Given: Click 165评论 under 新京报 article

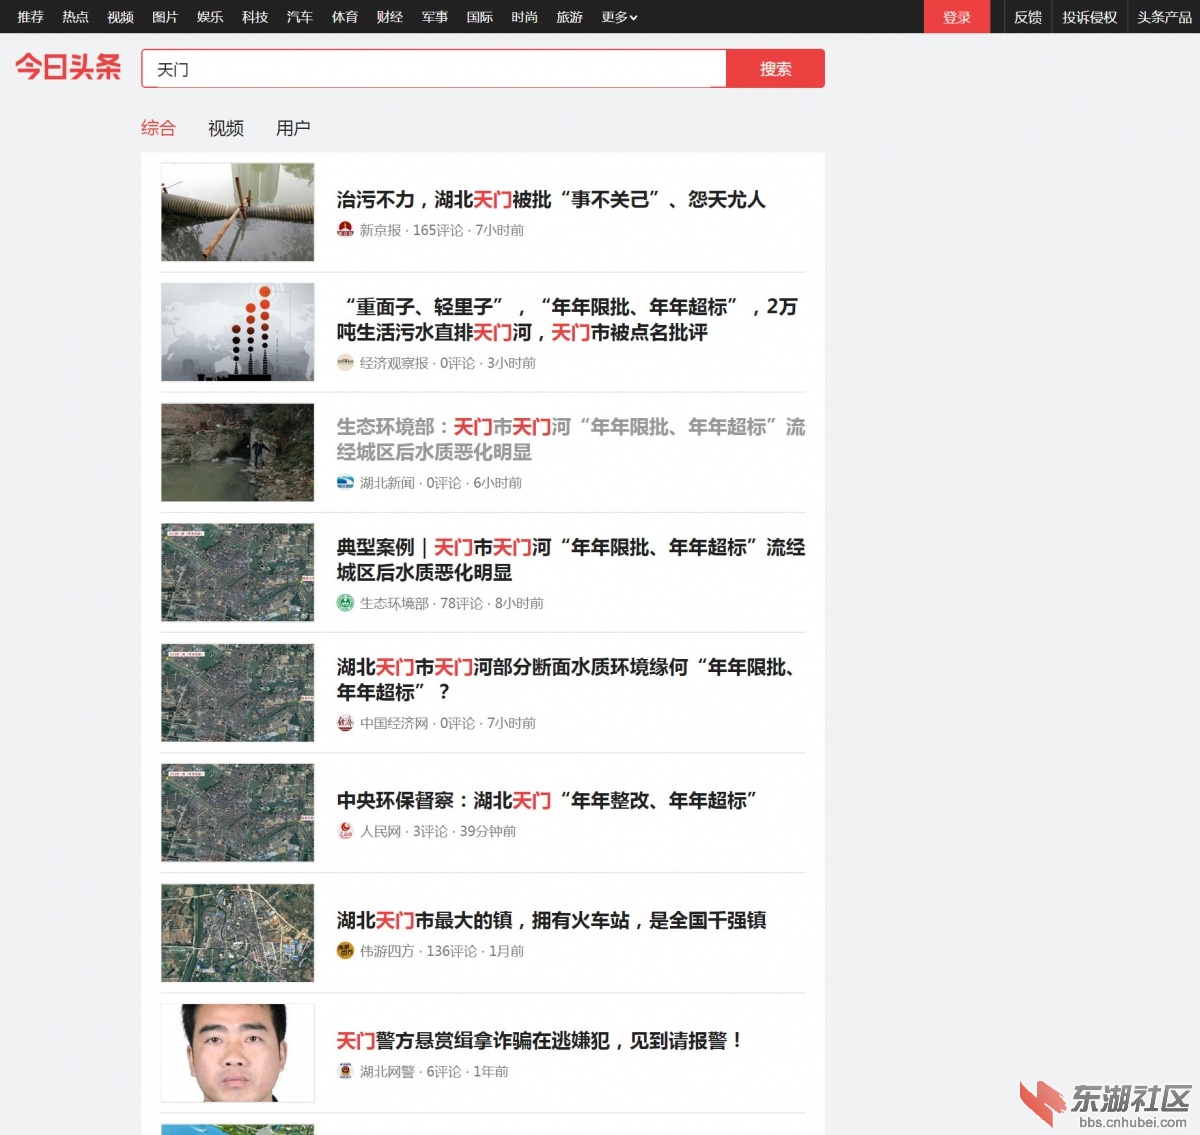Looking at the screenshot, I should (438, 230).
